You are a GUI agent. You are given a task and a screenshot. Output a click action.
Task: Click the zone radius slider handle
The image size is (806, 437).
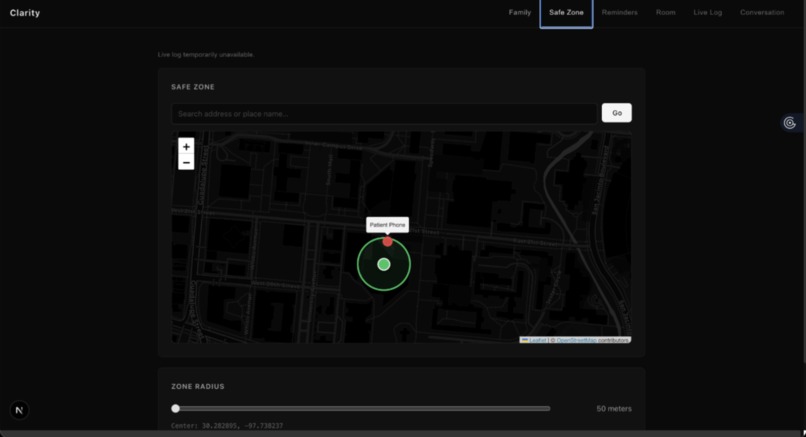175,408
